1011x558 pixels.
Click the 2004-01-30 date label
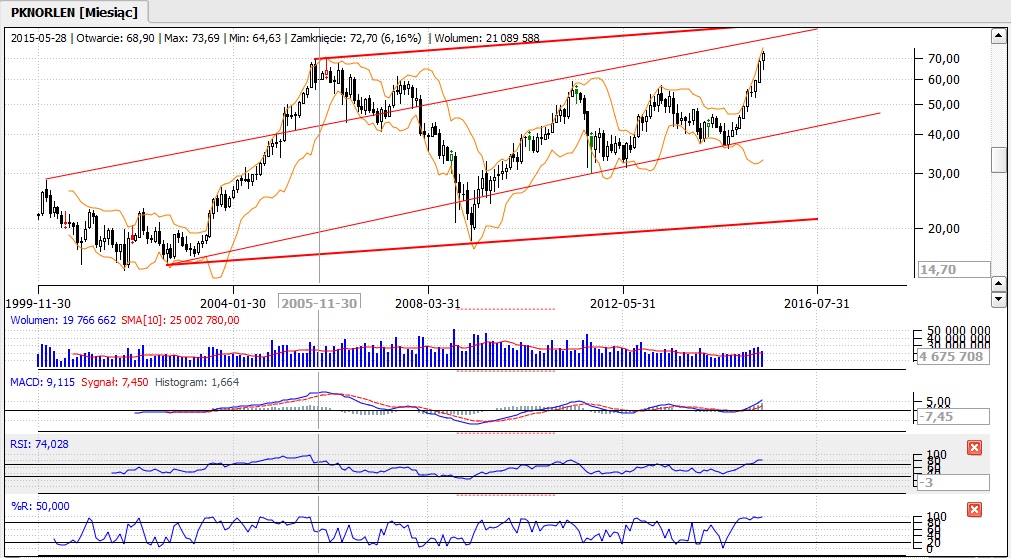coord(233,304)
